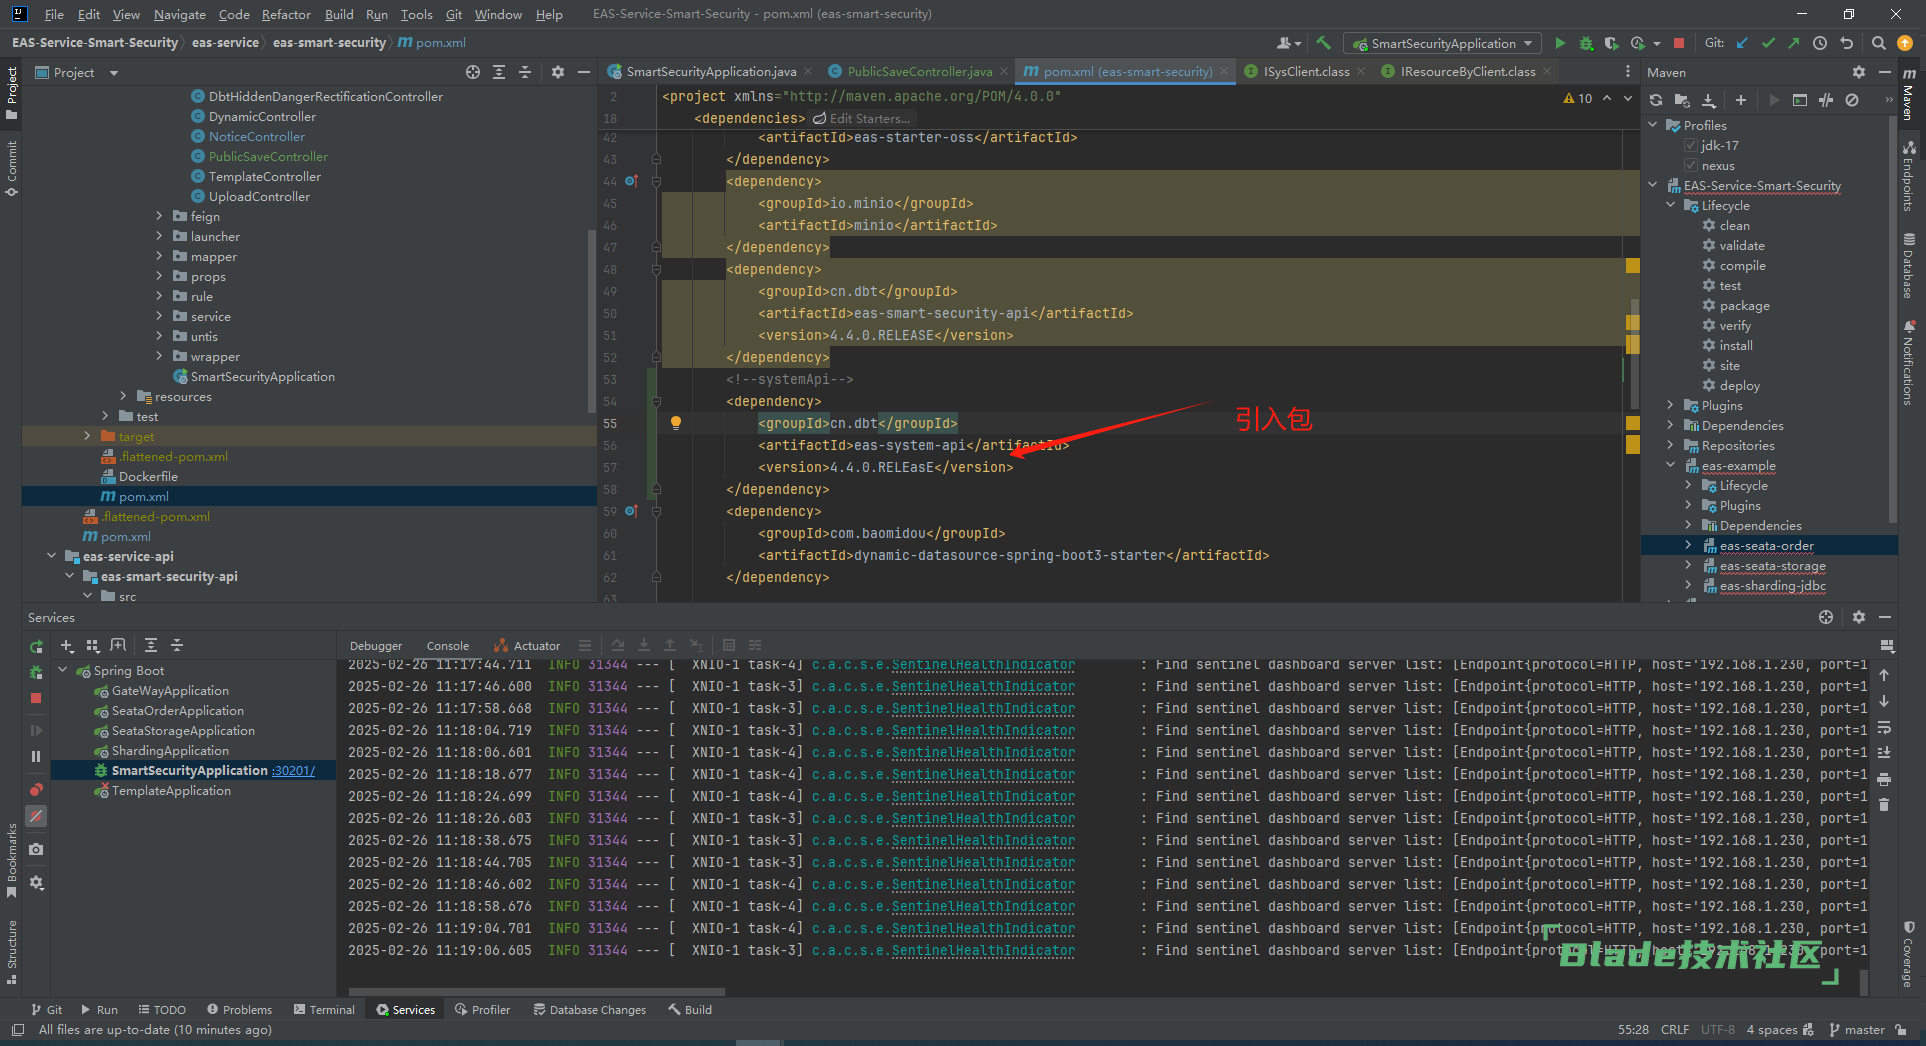
Task: Collapse all in Project panel toolbar
Action: click(525, 72)
